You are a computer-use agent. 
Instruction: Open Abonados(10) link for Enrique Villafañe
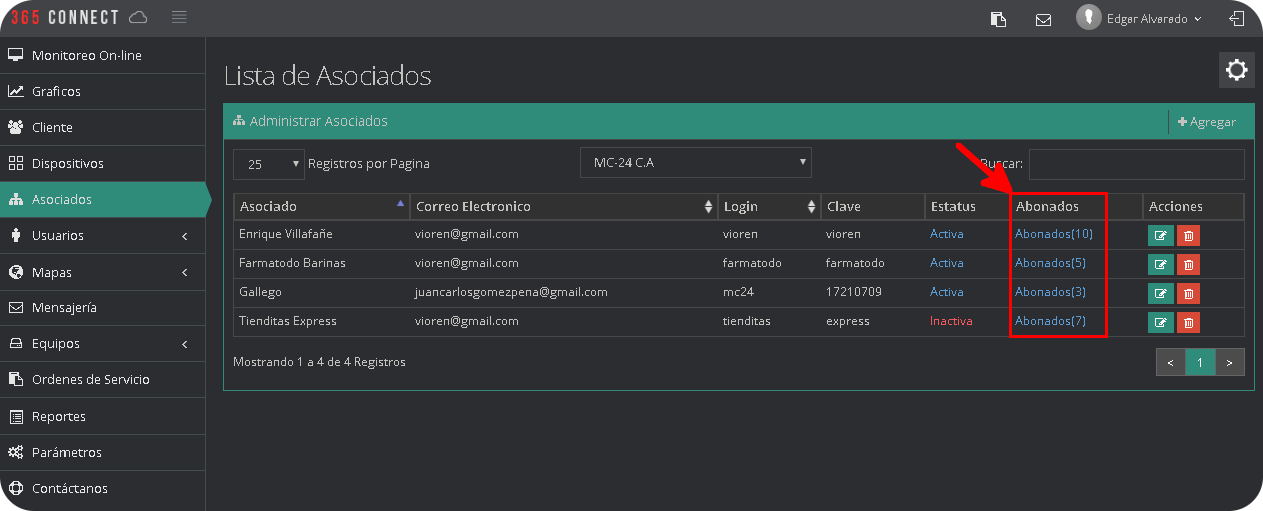(1053, 234)
